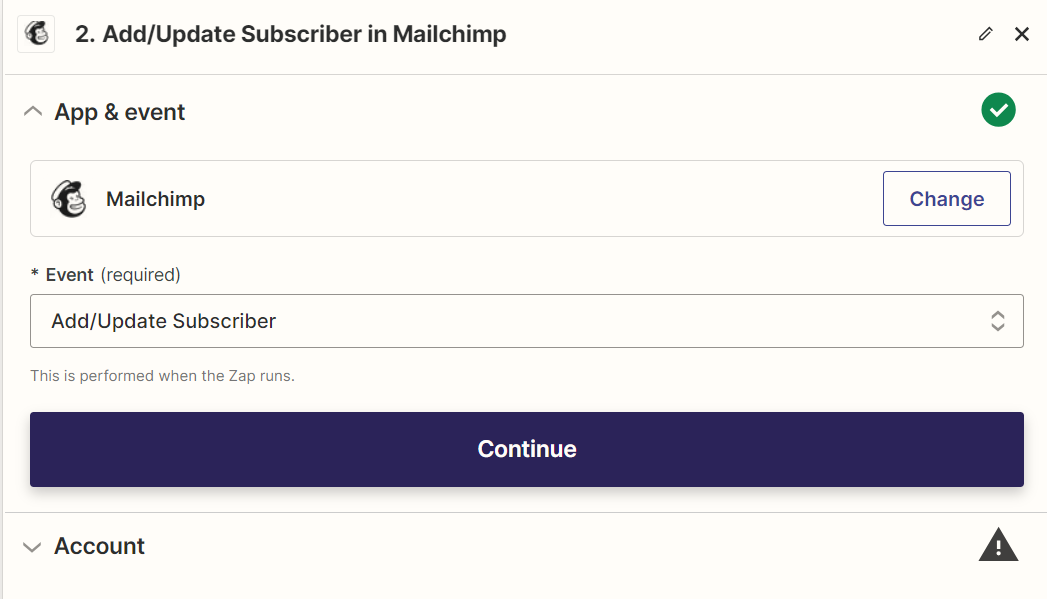
Task: Click the Mailchimp logo in the header
Action: pyautogui.click(x=36, y=34)
